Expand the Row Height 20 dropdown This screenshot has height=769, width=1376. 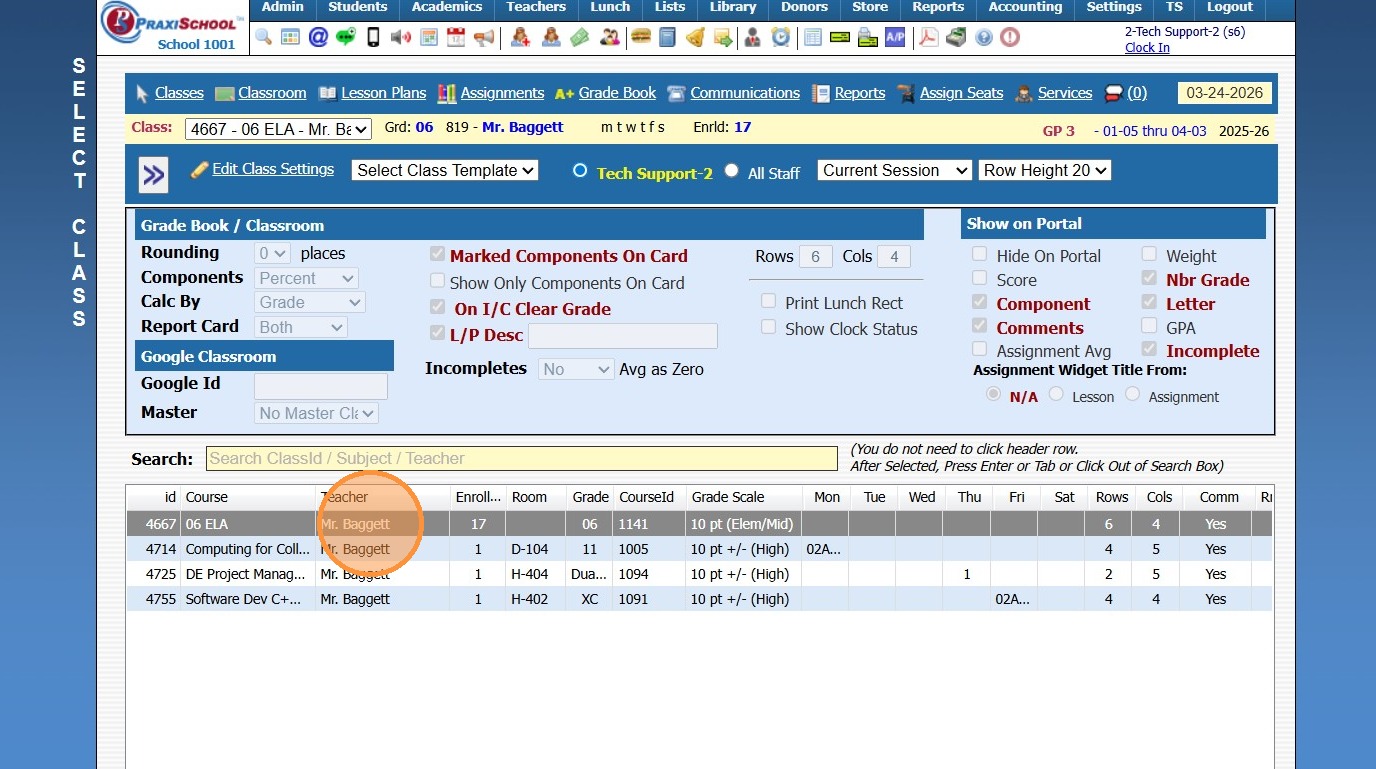pyautogui.click(x=1045, y=171)
